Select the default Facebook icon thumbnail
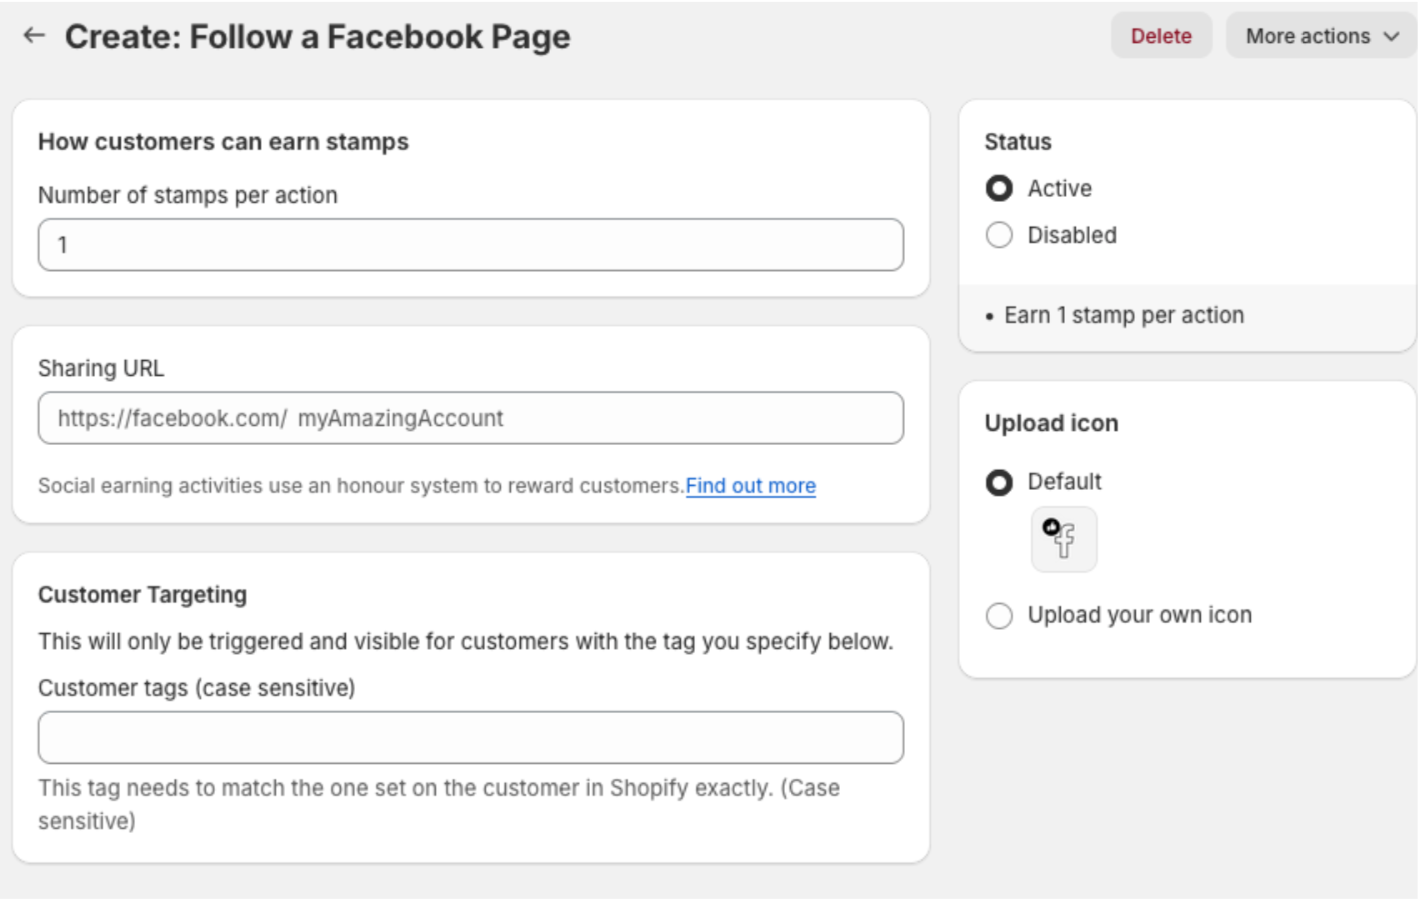Screen dimensions: 1420x907 (x=1063, y=539)
